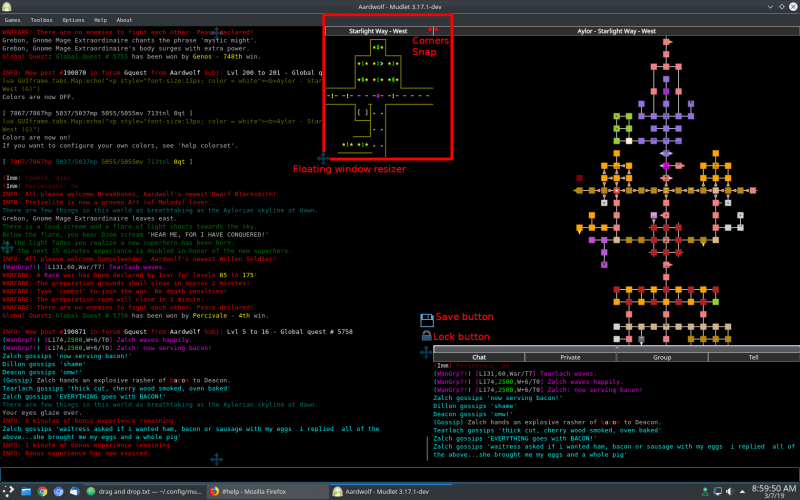Click 'HEAR ME, FOR I HAVE CONQUERED!' line
Image resolution: width=800 pixels, height=500 pixels.
(x=135, y=235)
